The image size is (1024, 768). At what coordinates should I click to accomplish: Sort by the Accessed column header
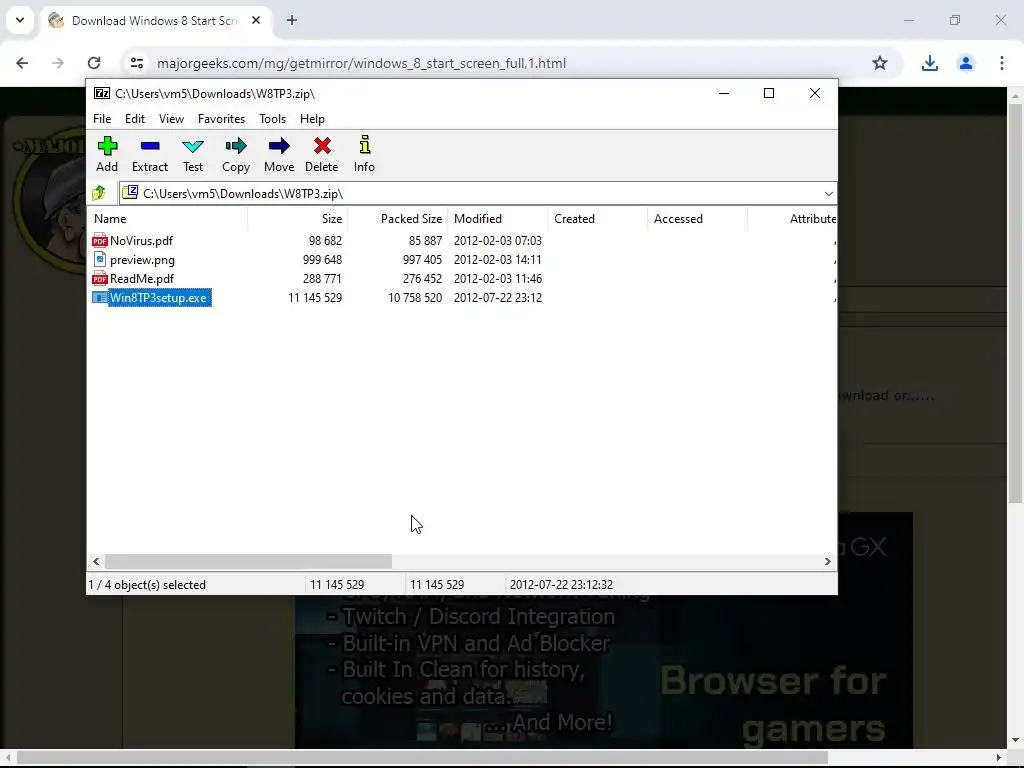(x=697, y=219)
